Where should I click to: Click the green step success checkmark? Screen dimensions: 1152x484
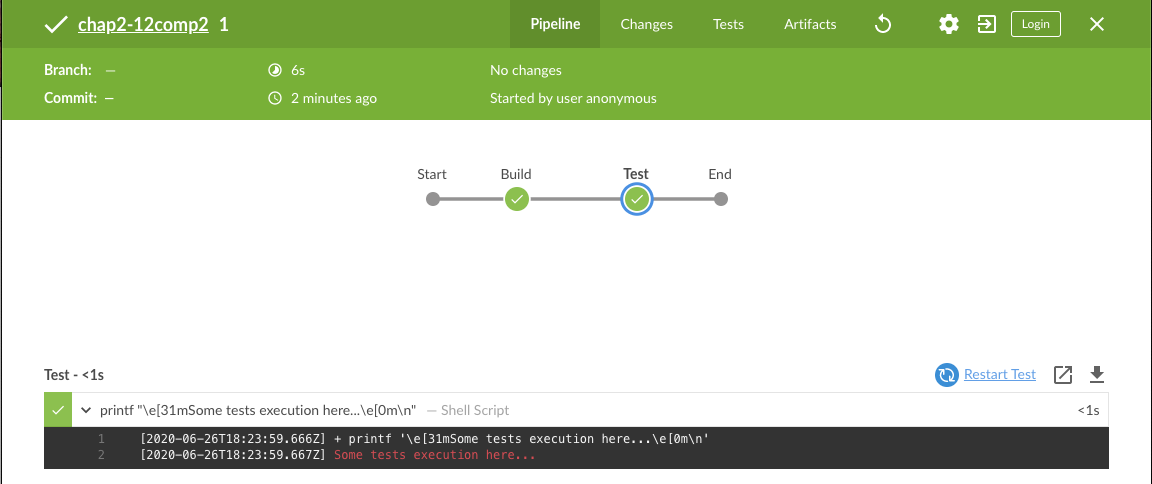59,410
